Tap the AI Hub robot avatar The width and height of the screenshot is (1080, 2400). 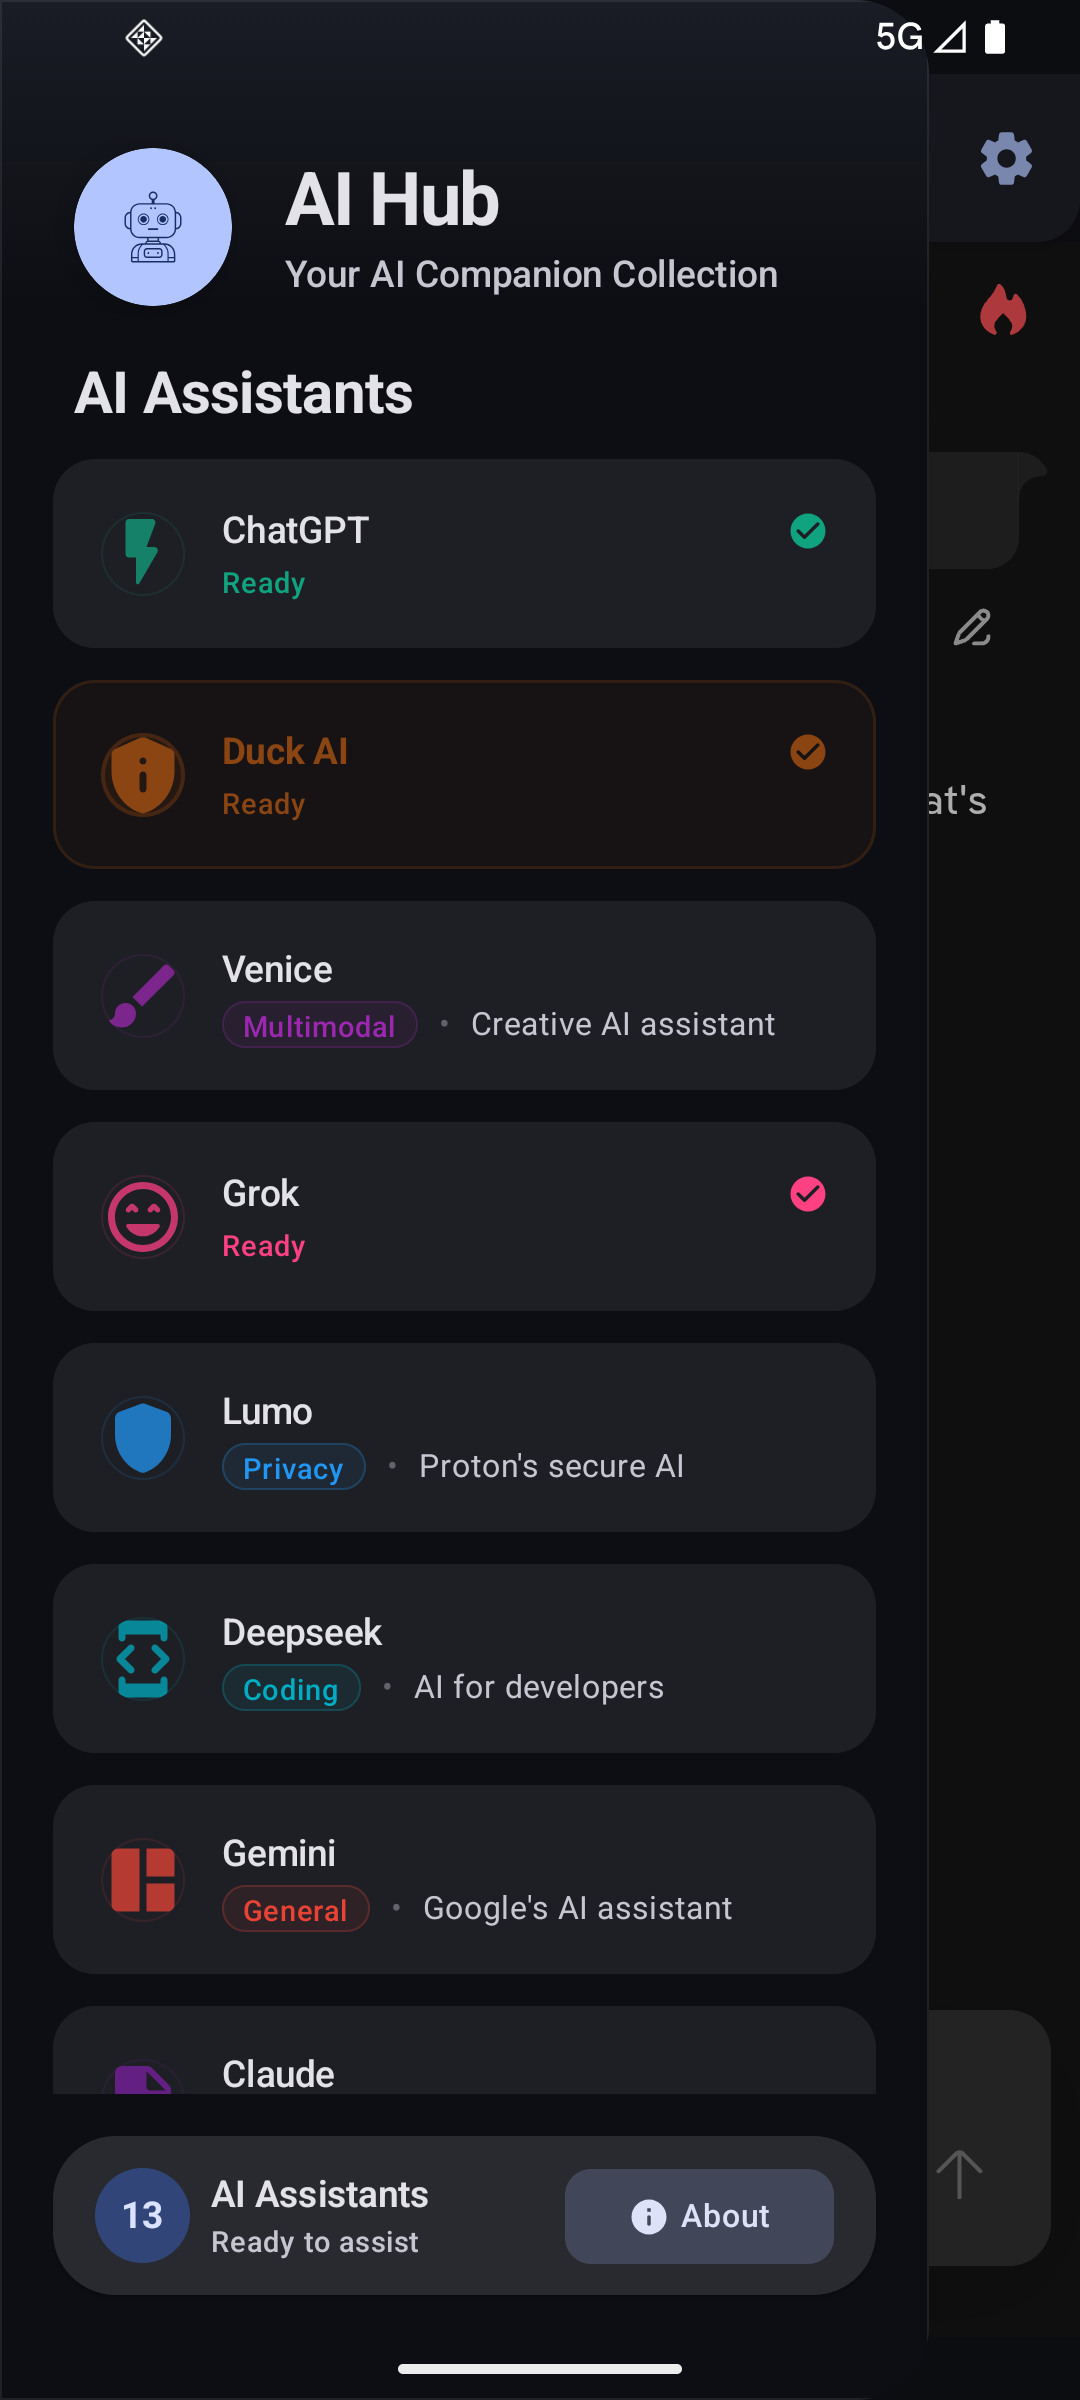tap(153, 227)
